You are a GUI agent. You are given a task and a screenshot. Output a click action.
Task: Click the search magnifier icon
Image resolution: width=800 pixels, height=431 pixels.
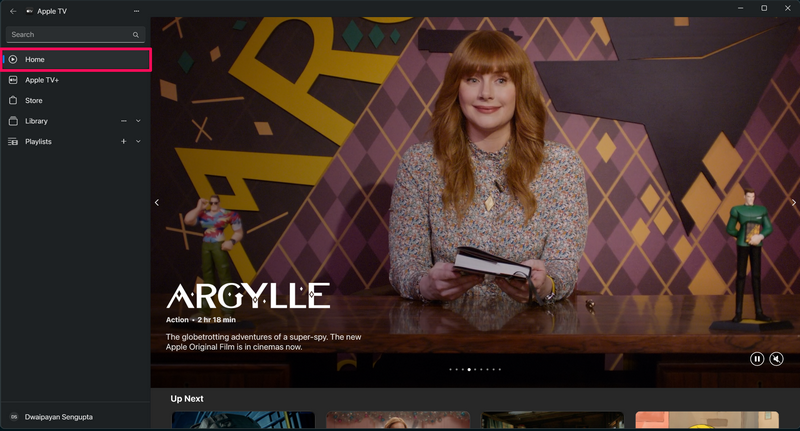coord(136,35)
